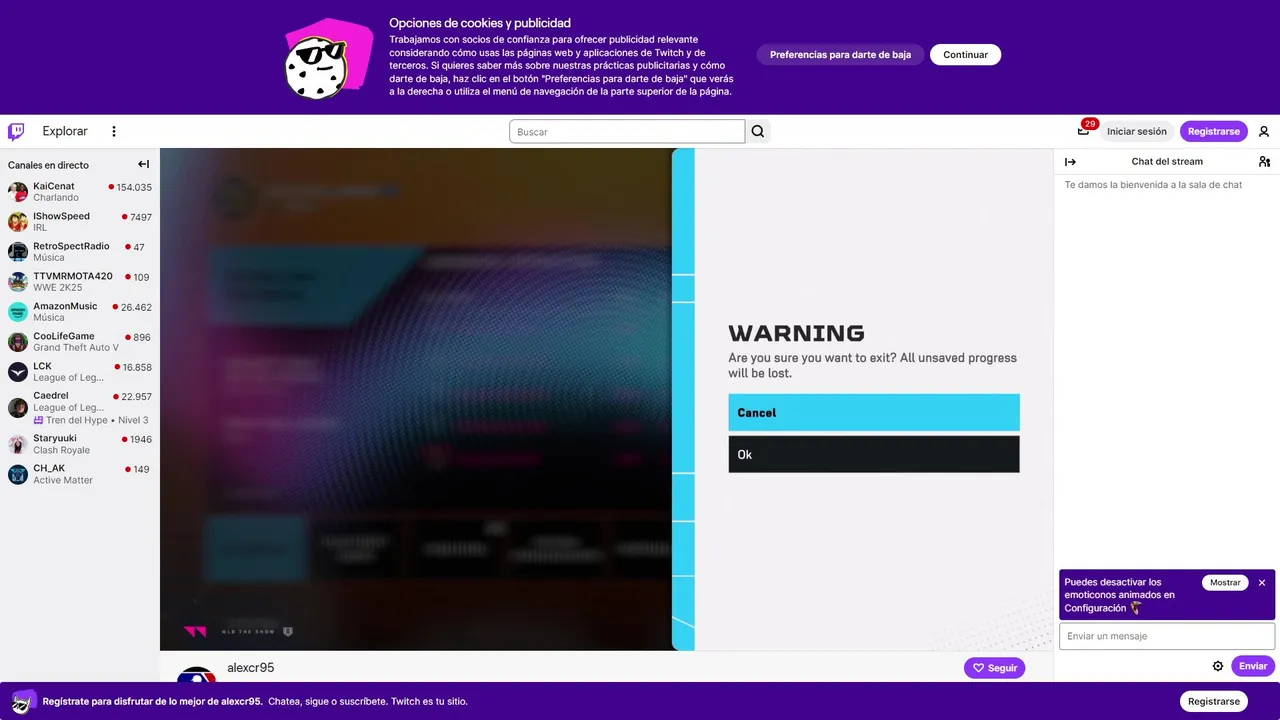Collapse the live channels sidebar arrow
Screen dimensions: 1280x720
[143, 164]
